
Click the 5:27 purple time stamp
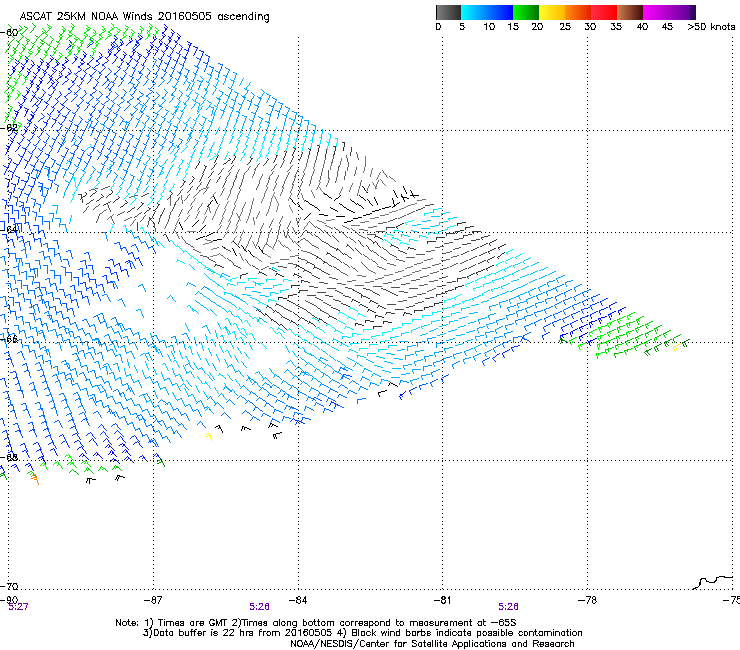[18, 607]
